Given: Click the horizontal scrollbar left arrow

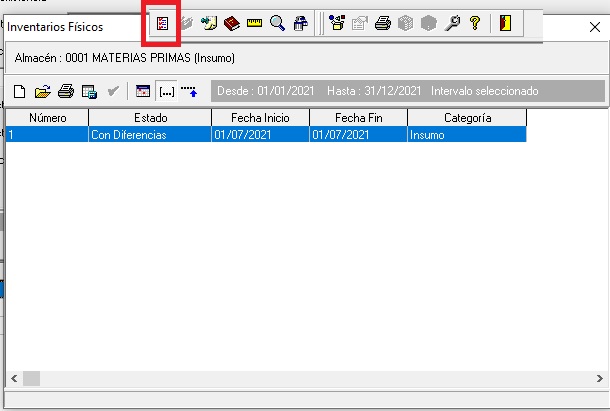Looking at the screenshot, I should click(14, 378).
